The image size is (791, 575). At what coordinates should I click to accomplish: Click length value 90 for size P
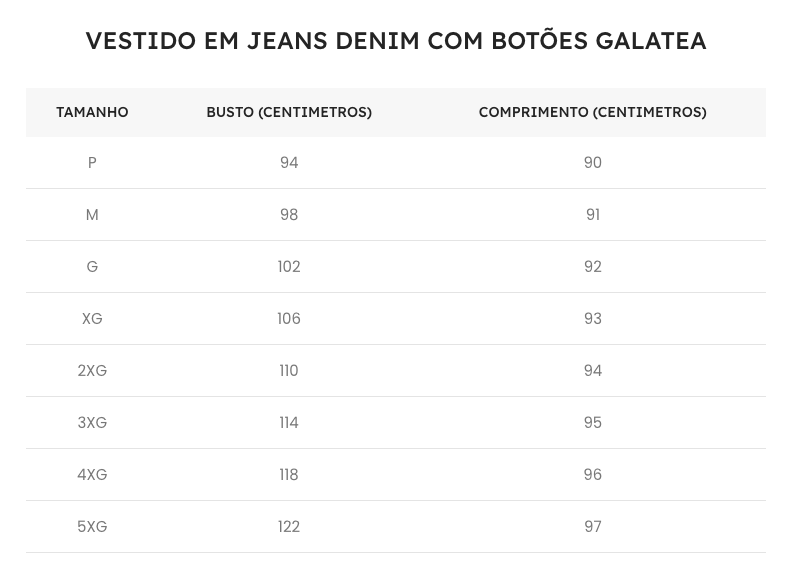coord(593,163)
